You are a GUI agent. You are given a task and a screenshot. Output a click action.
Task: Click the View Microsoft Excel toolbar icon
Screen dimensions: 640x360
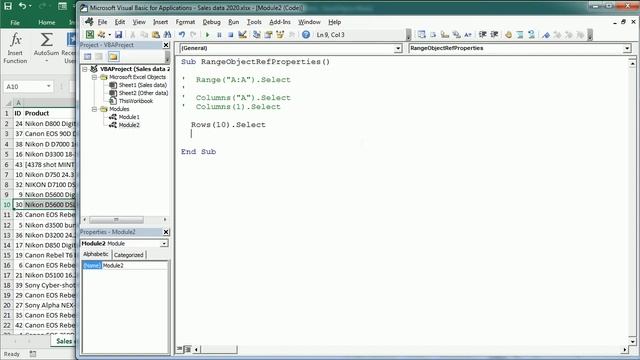pos(90,35)
